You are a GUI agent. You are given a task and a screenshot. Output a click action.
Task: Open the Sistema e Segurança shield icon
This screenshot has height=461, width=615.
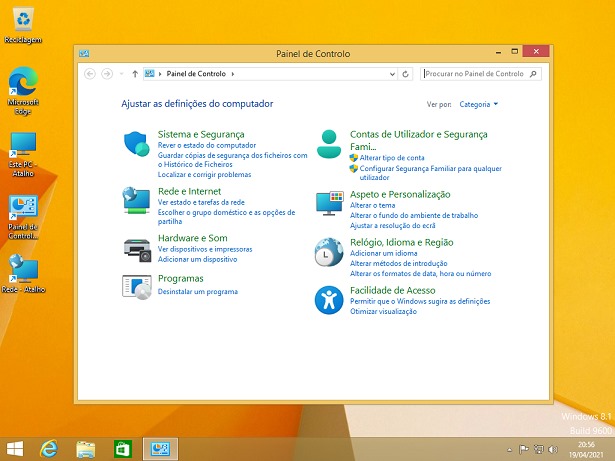[136, 144]
